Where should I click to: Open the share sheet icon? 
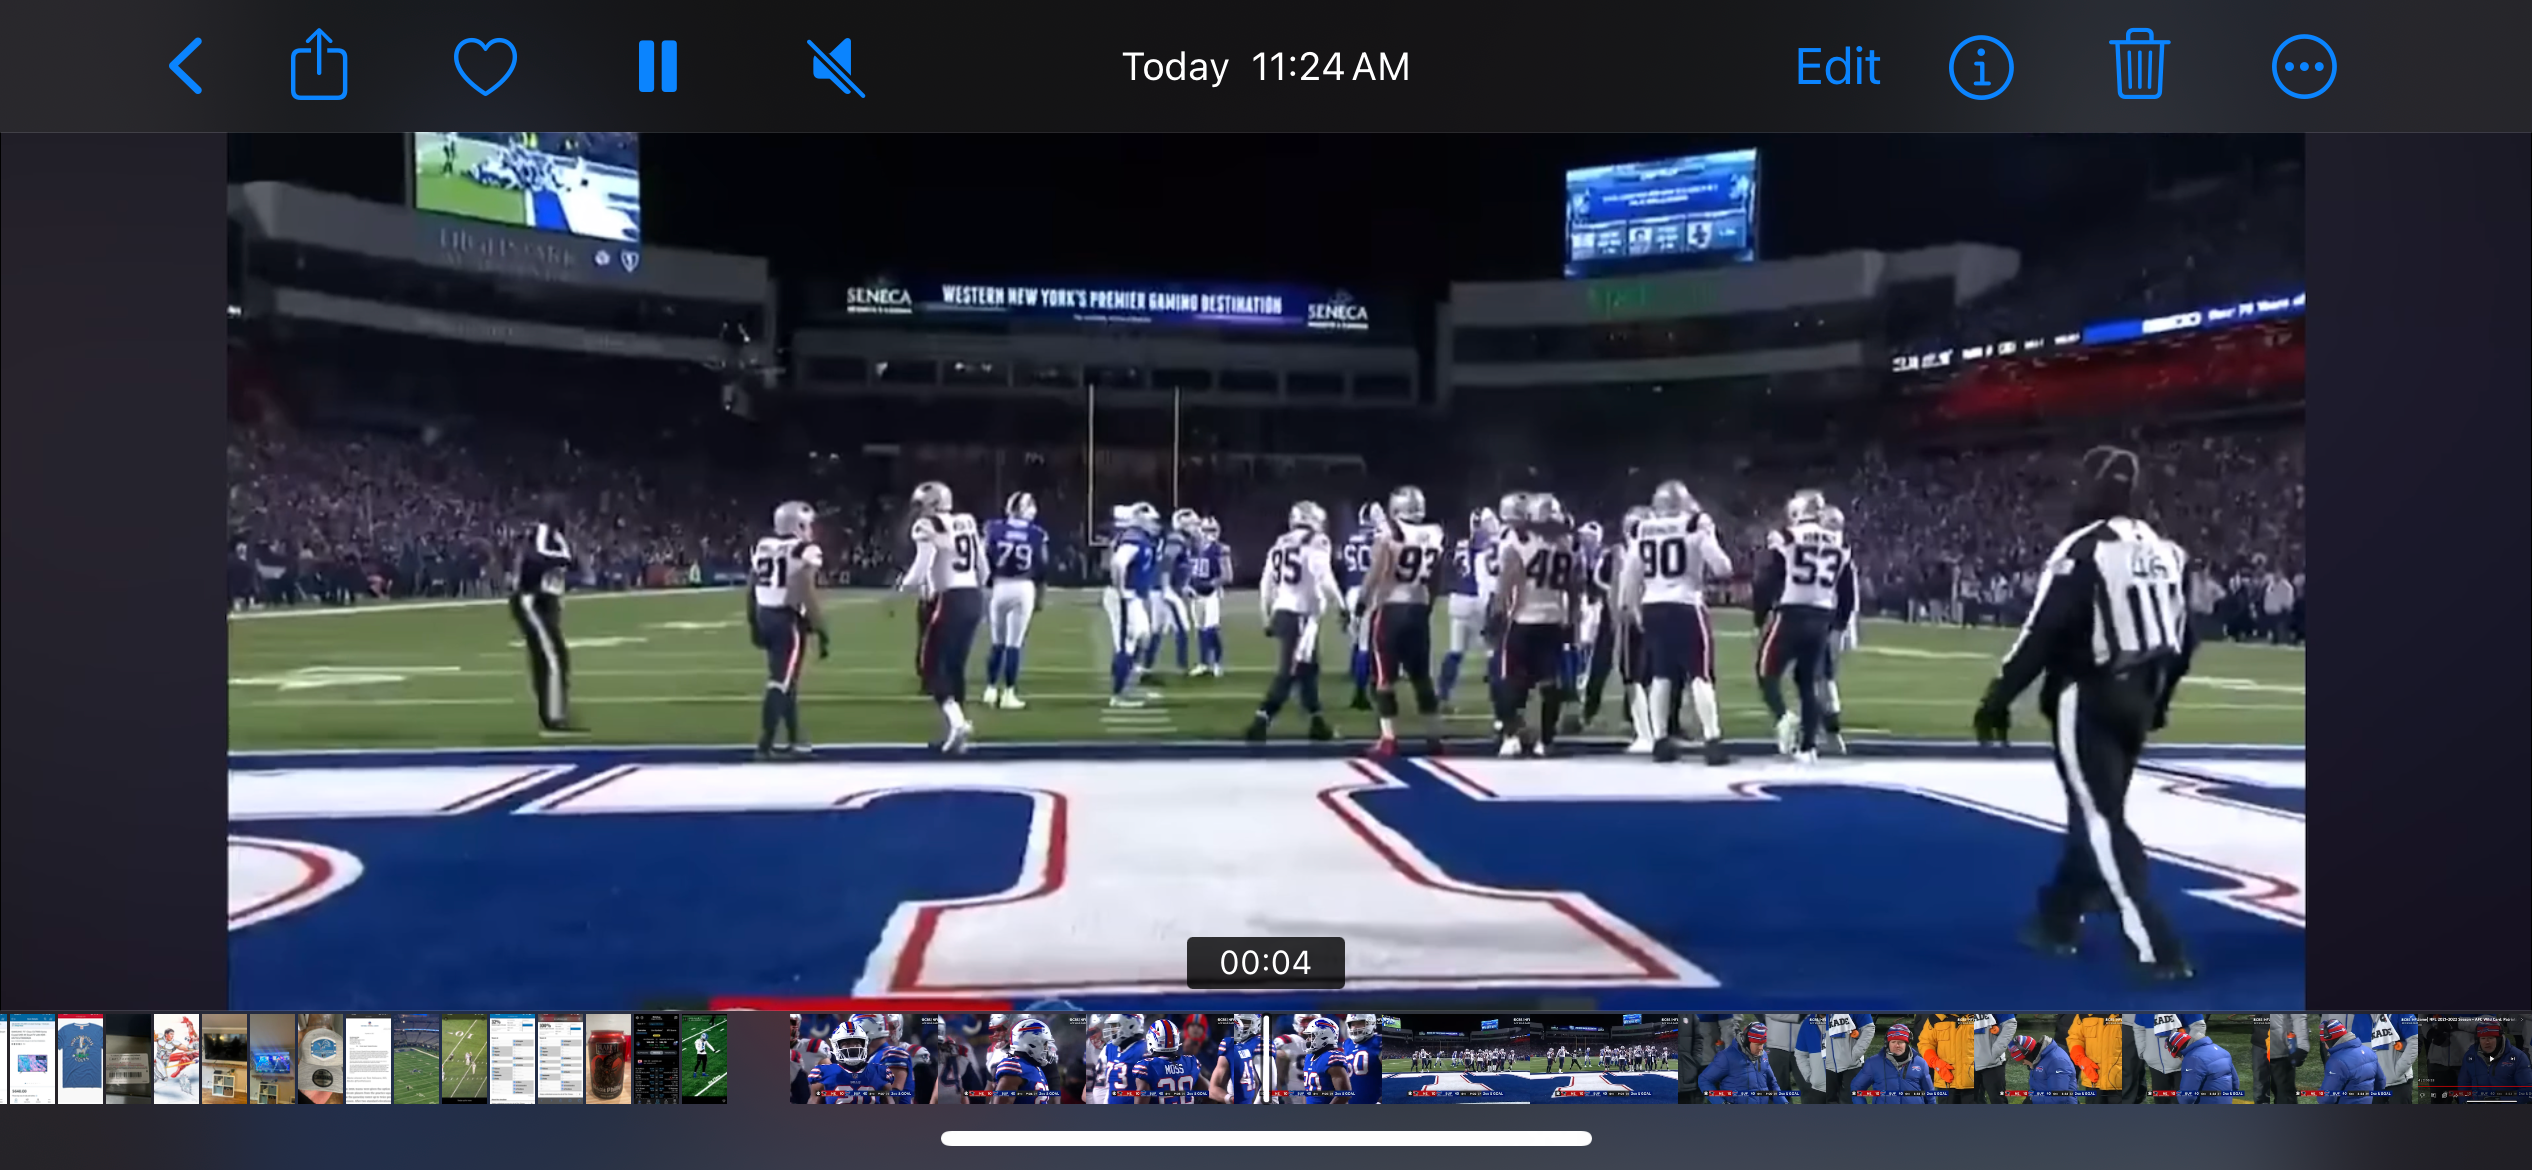click(x=319, y=66)
